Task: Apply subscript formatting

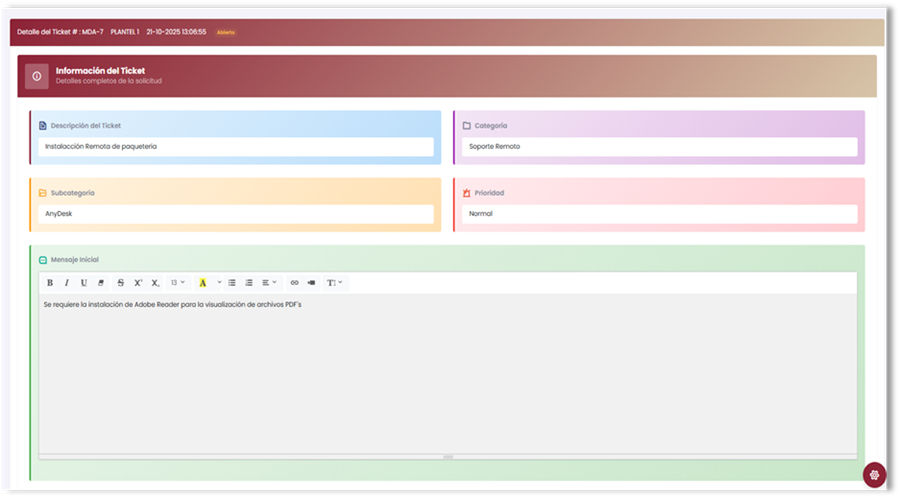Action: (x=155, y=283)
